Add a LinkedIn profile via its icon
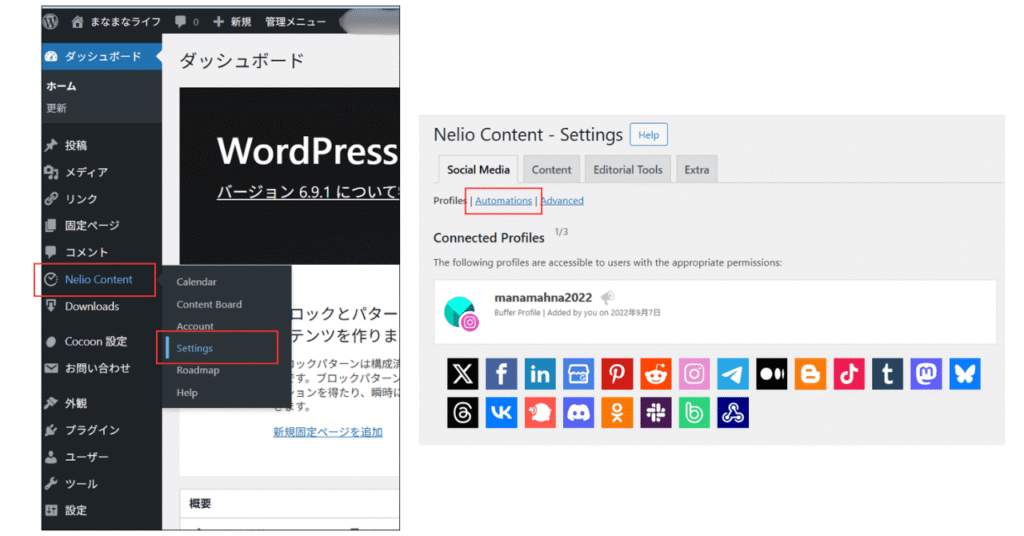 (x=540, y=374)
